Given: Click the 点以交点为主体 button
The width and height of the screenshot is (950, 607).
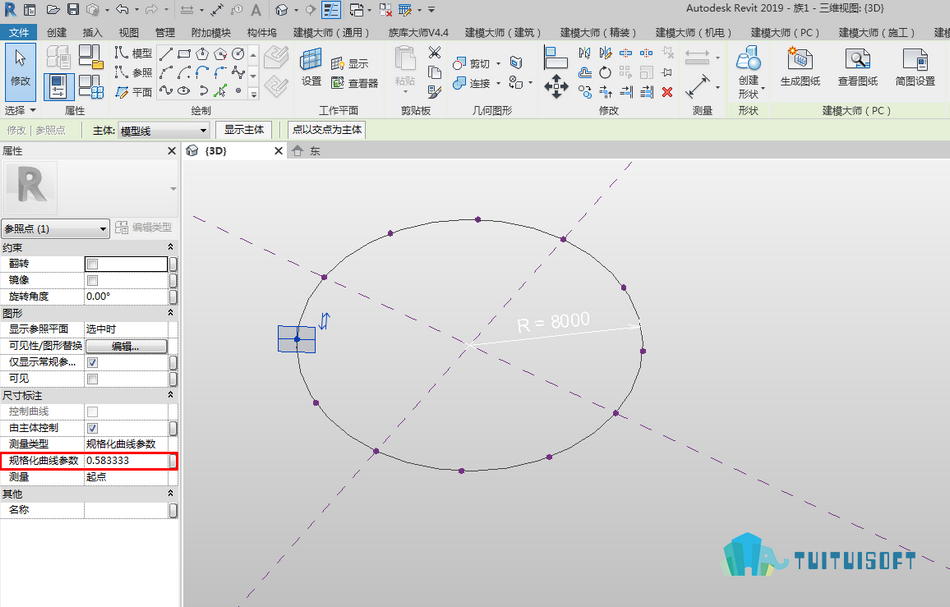Looking at the screenshot, I should tap(327, 130).
